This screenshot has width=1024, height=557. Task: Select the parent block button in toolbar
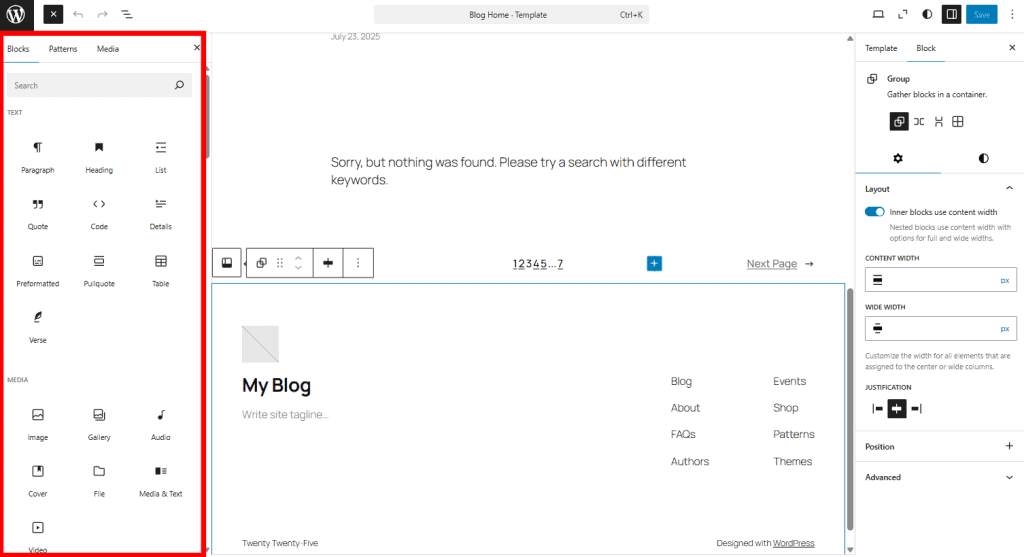(x=227, y=263)
